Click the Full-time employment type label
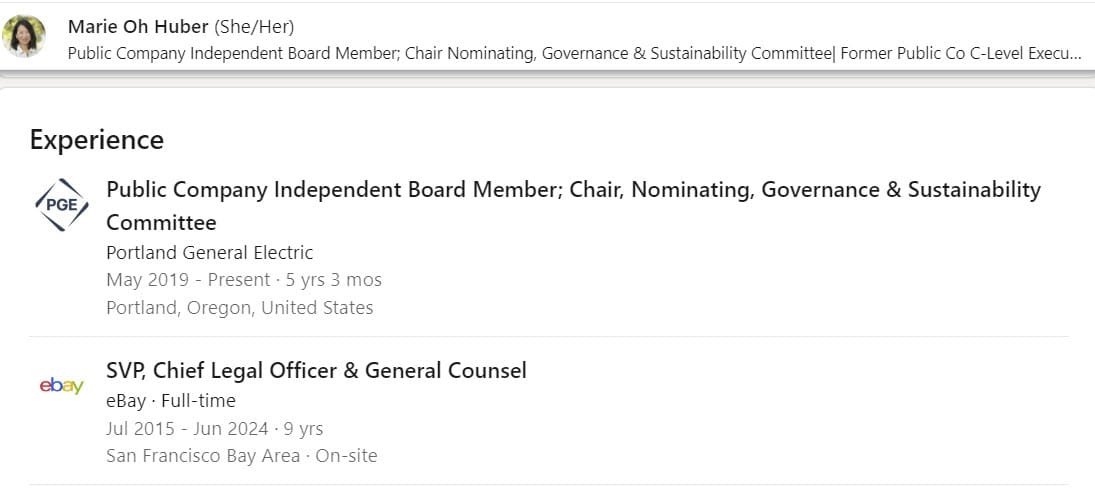This screenshot has height=493, width=1095. click(x=198, y=401)
